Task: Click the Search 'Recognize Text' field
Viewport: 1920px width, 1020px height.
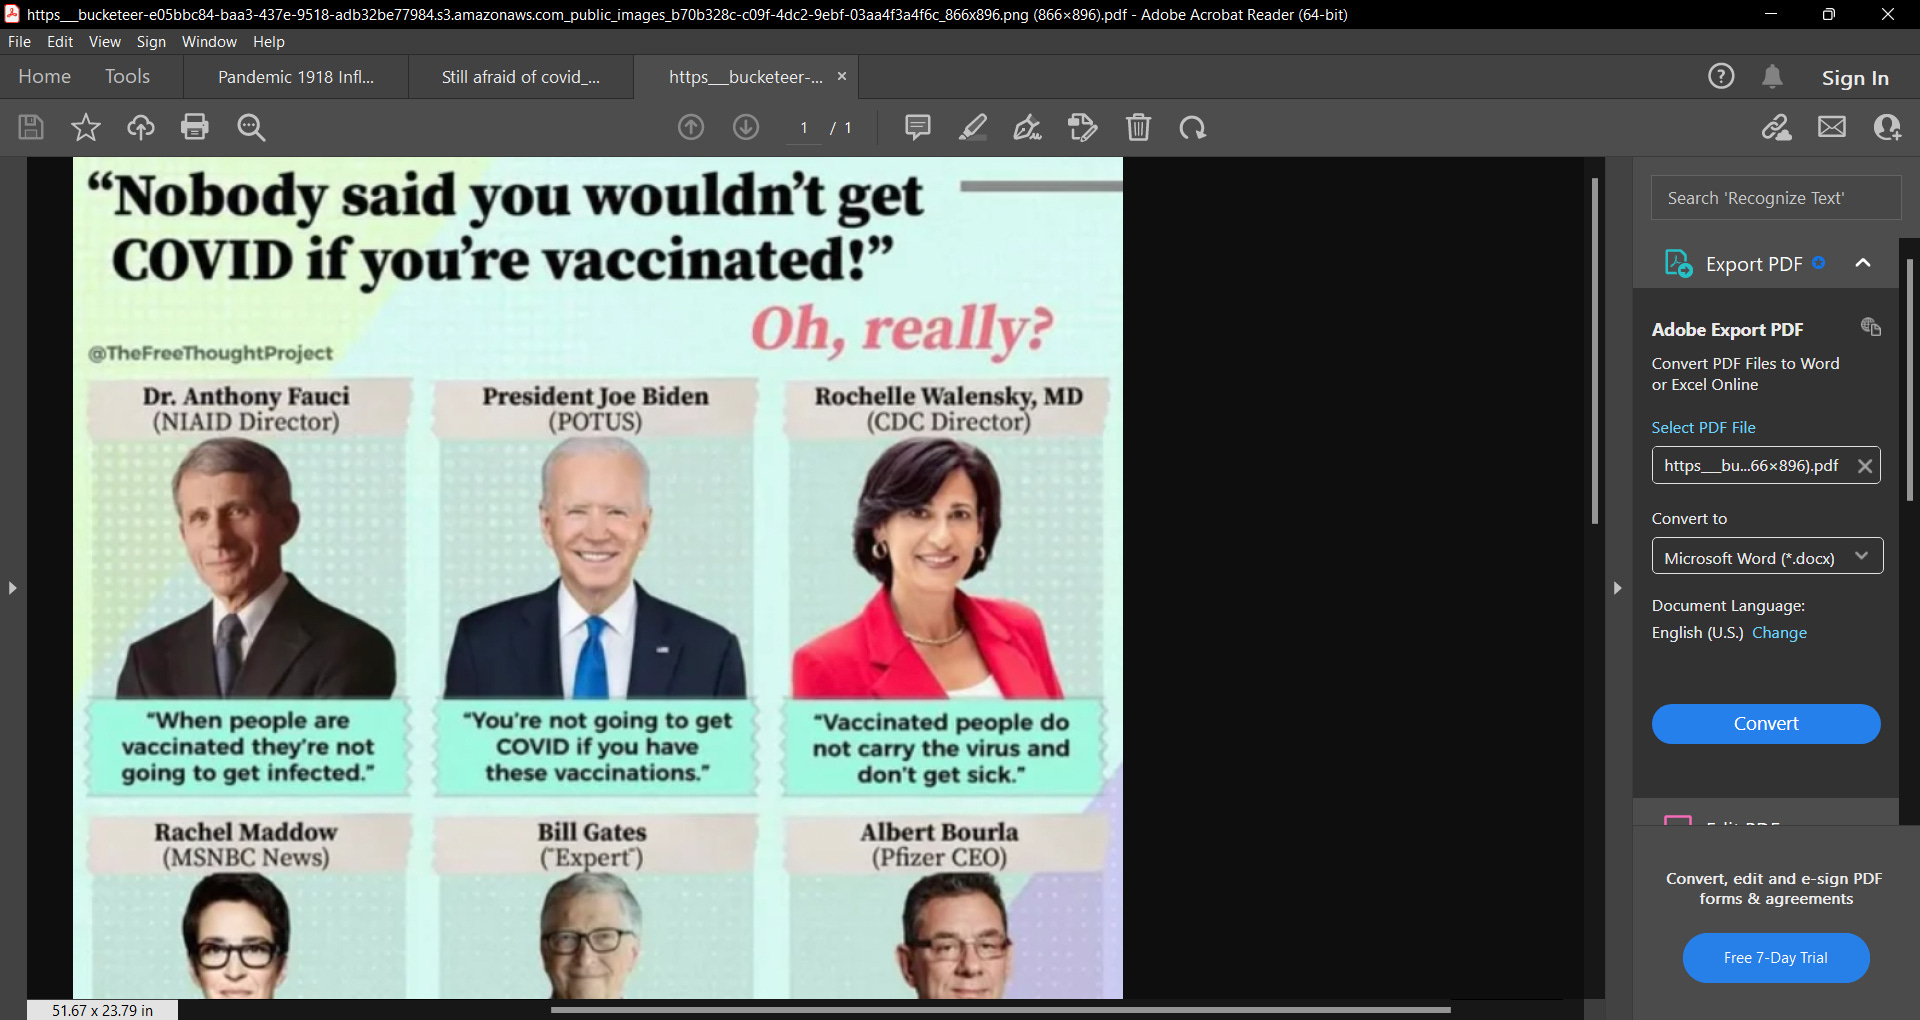Action: click(1776, 198)
